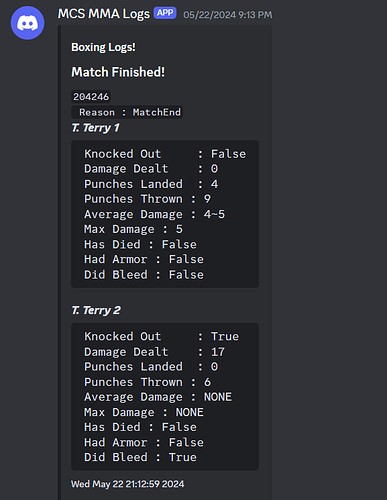Click the APP badge next to the bot name

coord(165,13)
